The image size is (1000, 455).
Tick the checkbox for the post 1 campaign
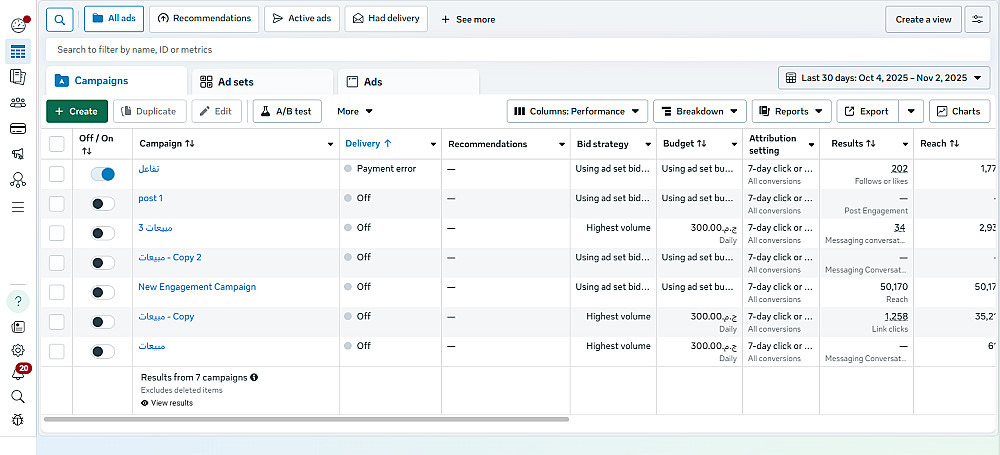pyautogui.click(x=57, y=204)
